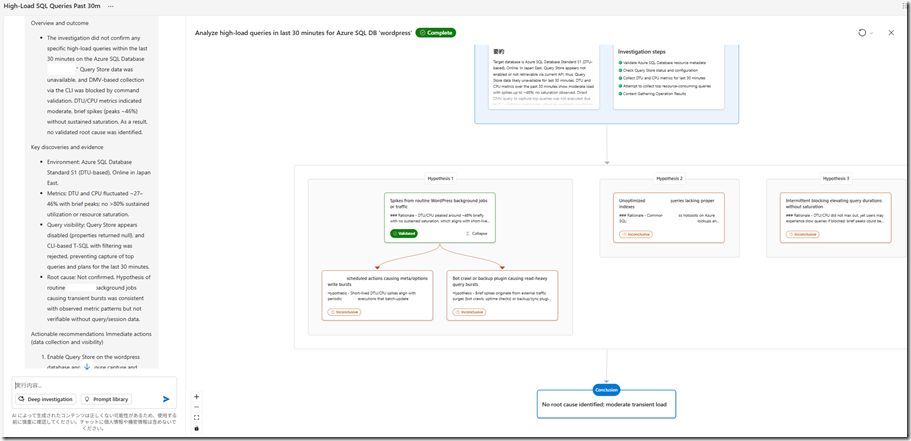
Task: Click the send message arrow icon
Action: [x=166, y=399]
